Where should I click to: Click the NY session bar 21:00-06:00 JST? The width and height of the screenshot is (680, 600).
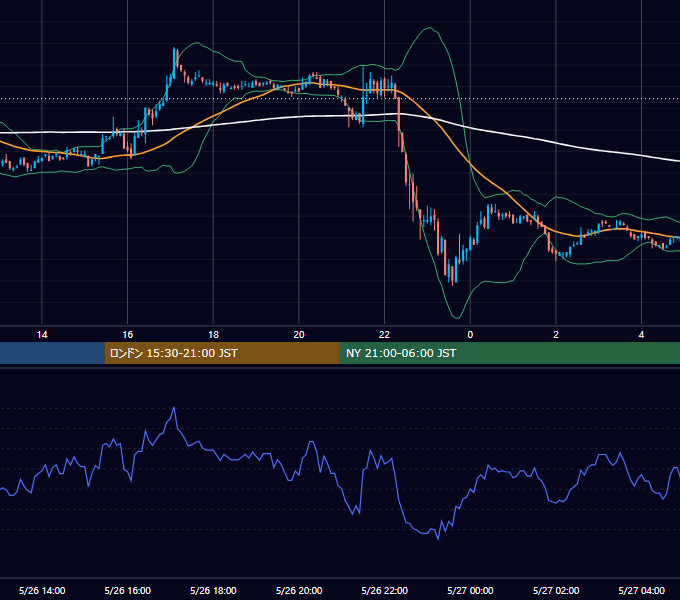click(x=510, y=353)
